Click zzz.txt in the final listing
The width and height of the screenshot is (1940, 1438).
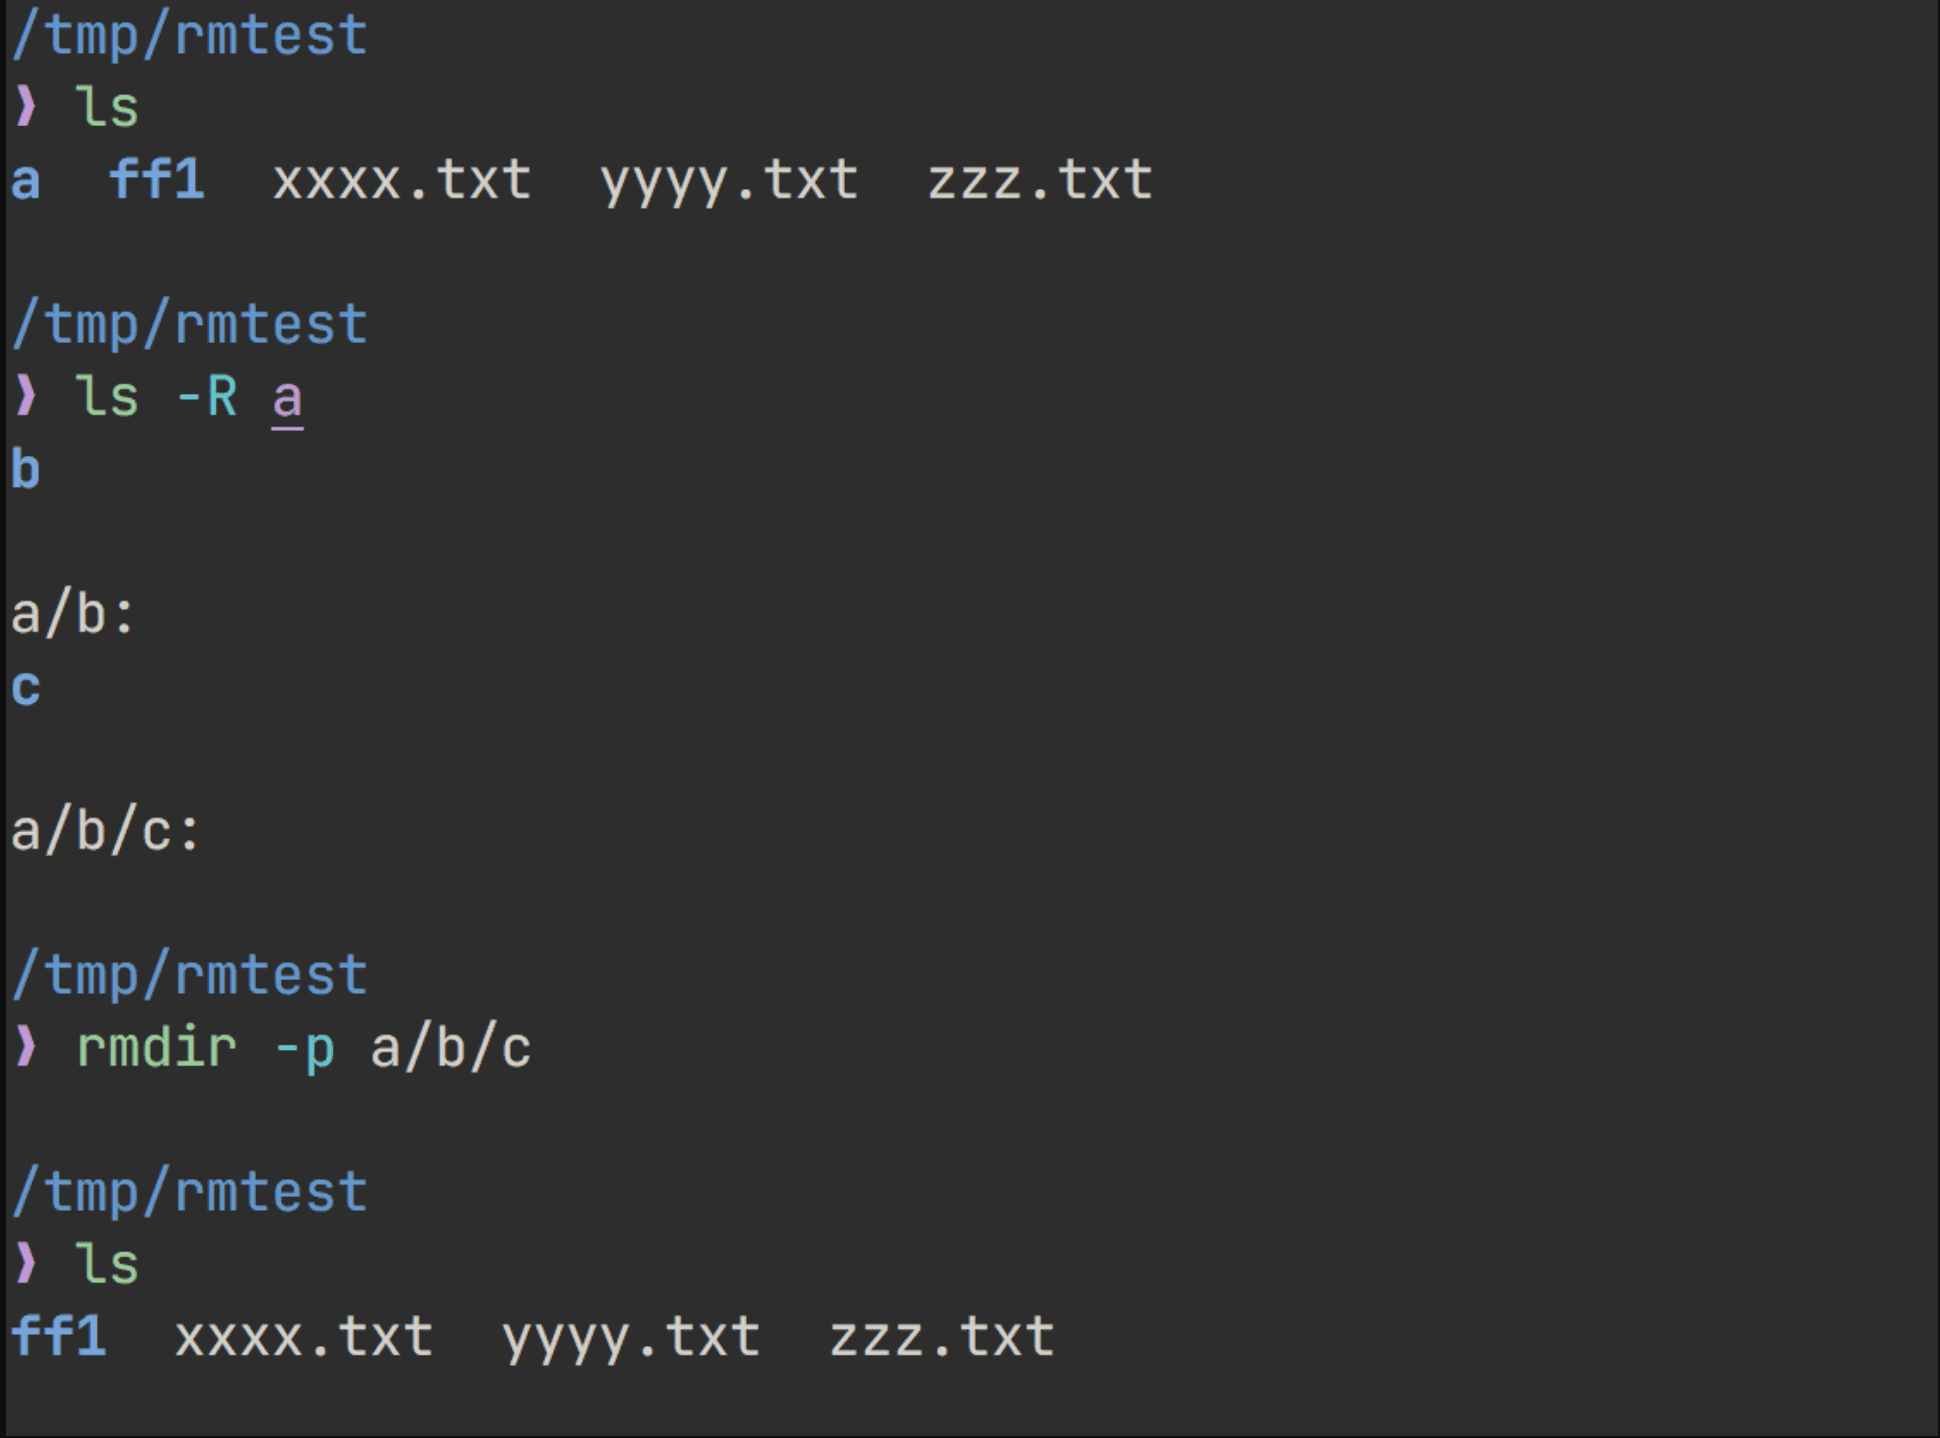942,1337
